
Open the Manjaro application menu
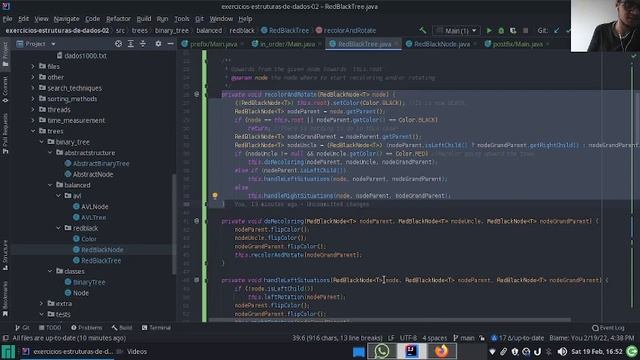[x=8, y=351]
